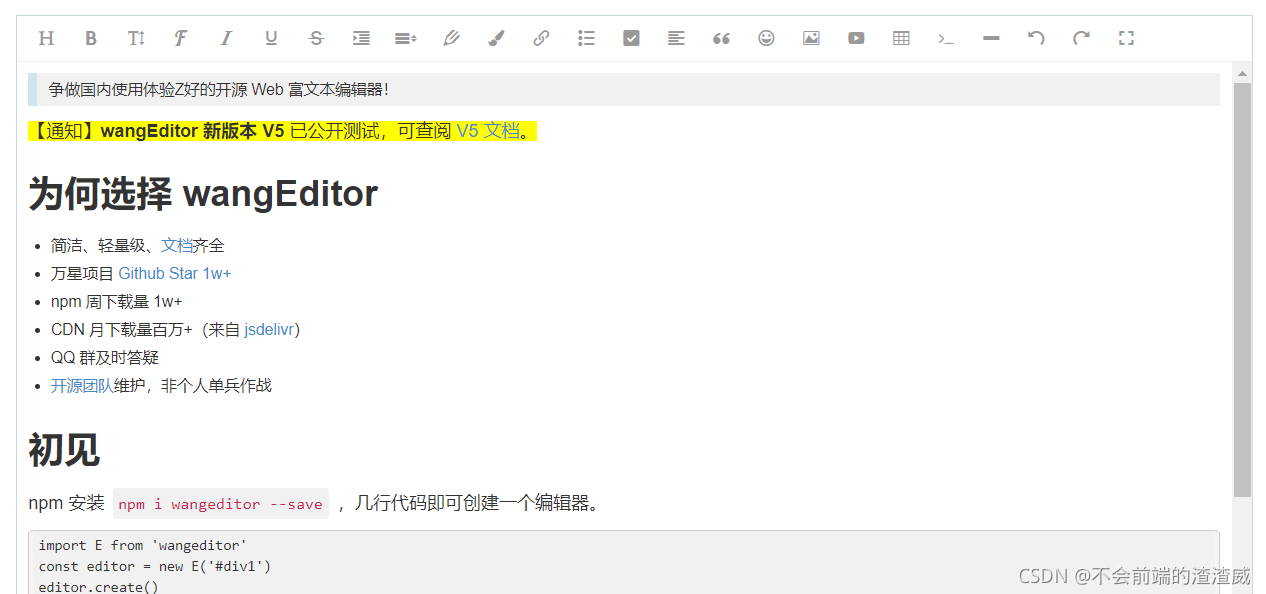
Task: Click the highlighted 【通知】wangEditor 新版本 V5 text
Action: [x=156, y=131]
